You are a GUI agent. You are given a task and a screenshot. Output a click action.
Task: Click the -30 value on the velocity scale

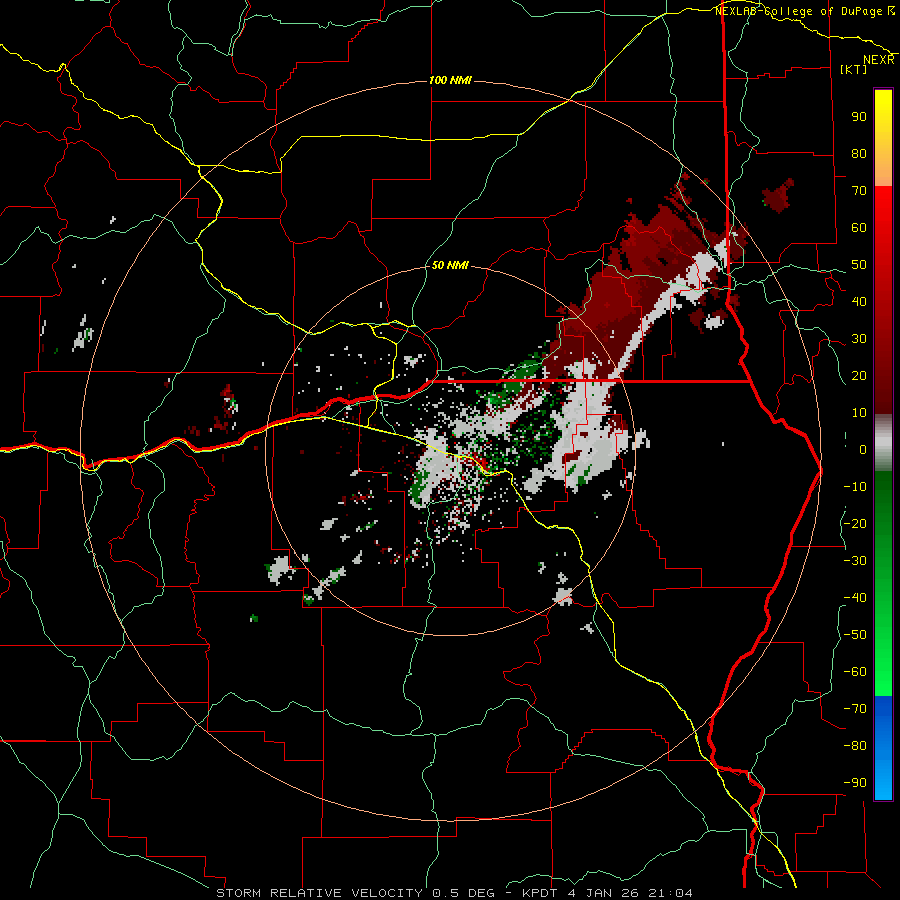855,561
